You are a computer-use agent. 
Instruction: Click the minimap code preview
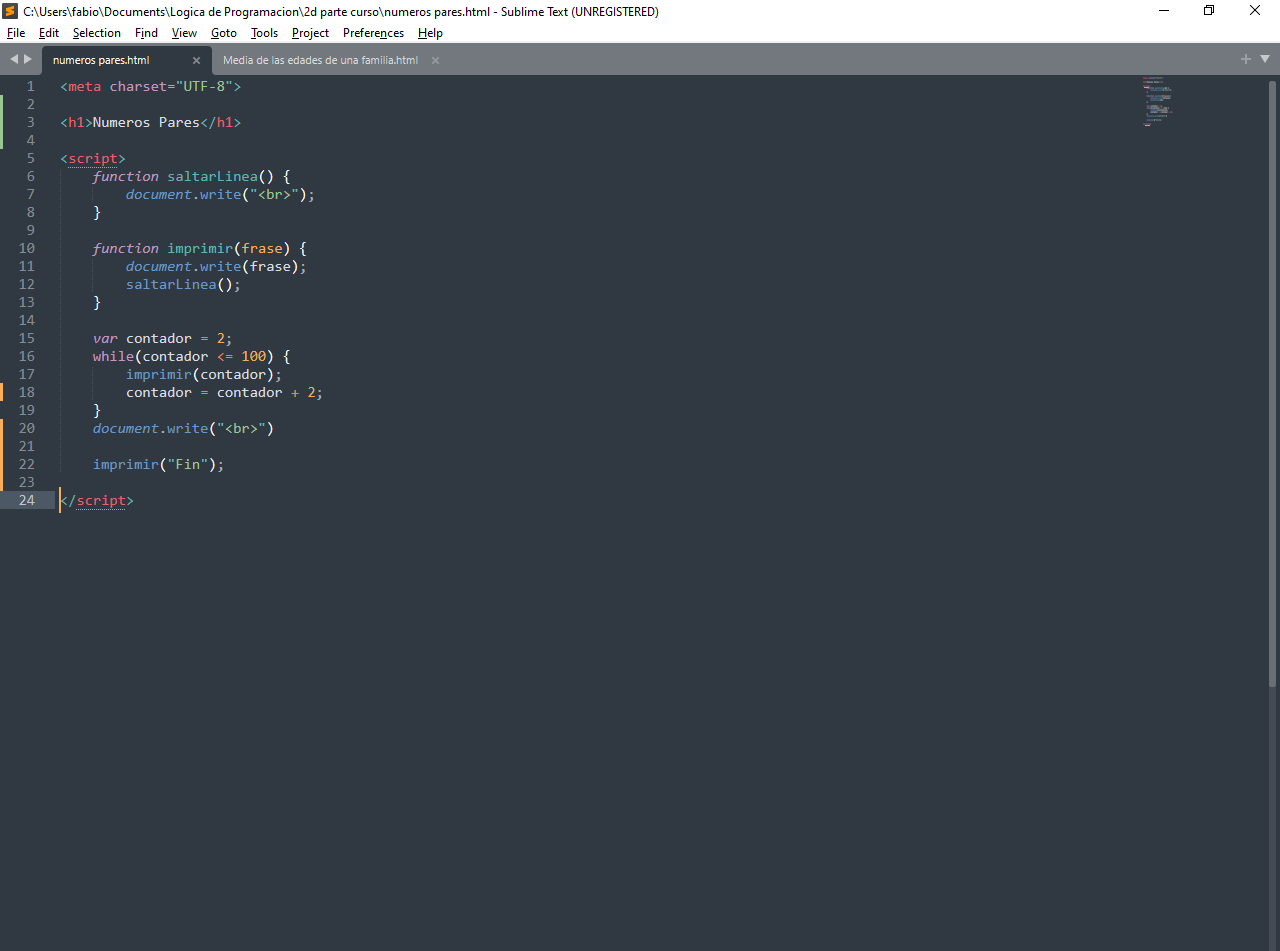1157,101
